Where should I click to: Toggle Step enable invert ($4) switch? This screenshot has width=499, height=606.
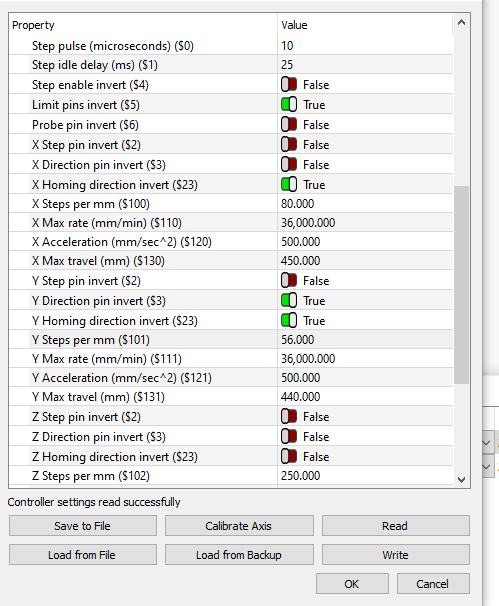pos(289,85)
